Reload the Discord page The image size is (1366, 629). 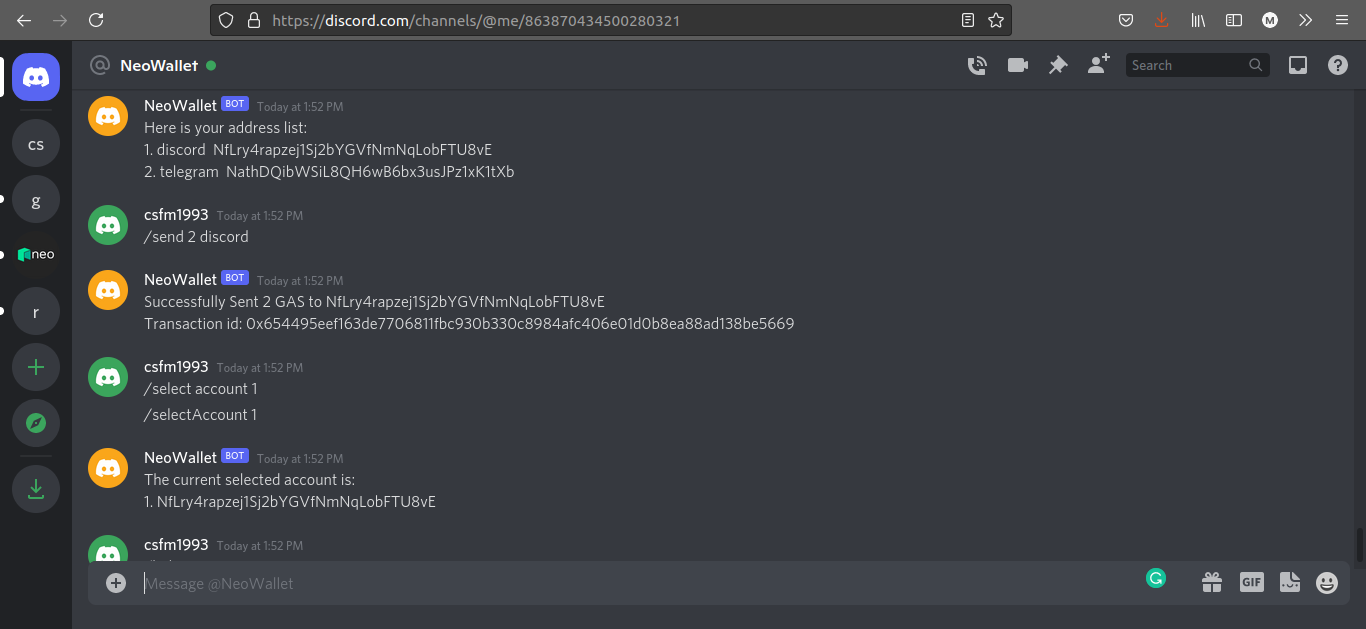pyautogui.click(x=96, y=20)
